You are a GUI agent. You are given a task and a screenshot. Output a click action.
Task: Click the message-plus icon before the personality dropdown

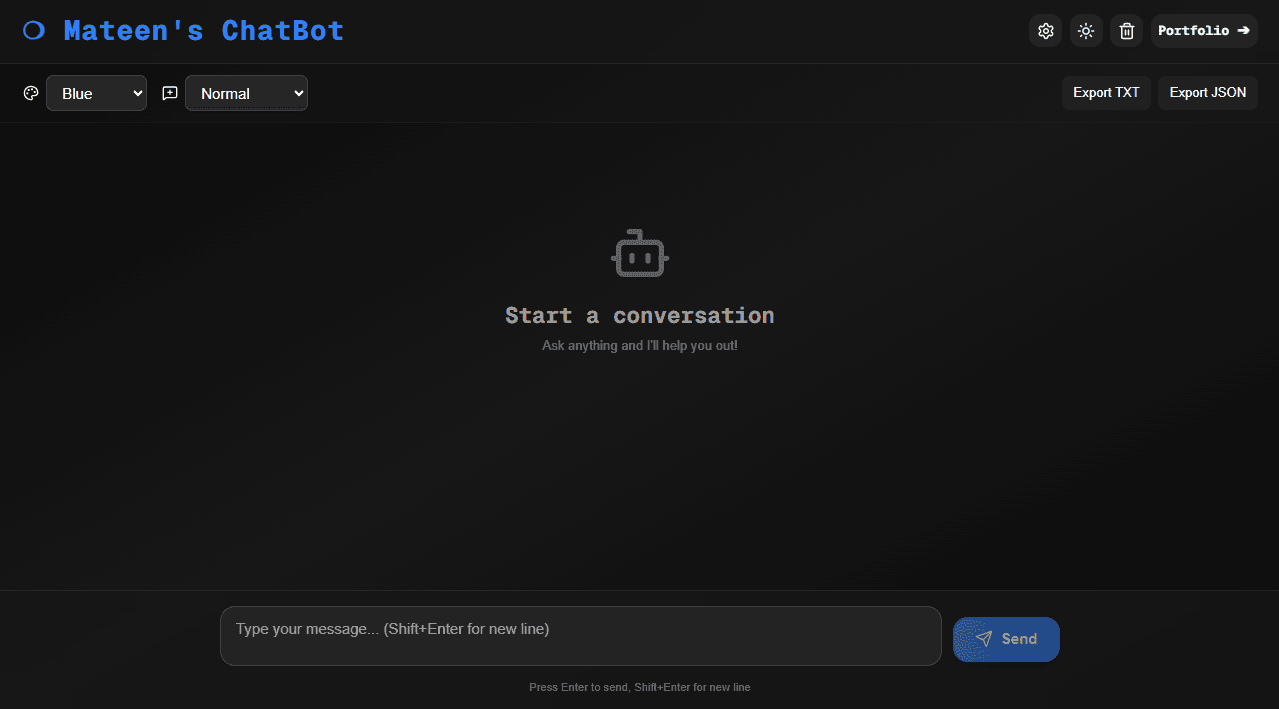[x=169, y=92]
